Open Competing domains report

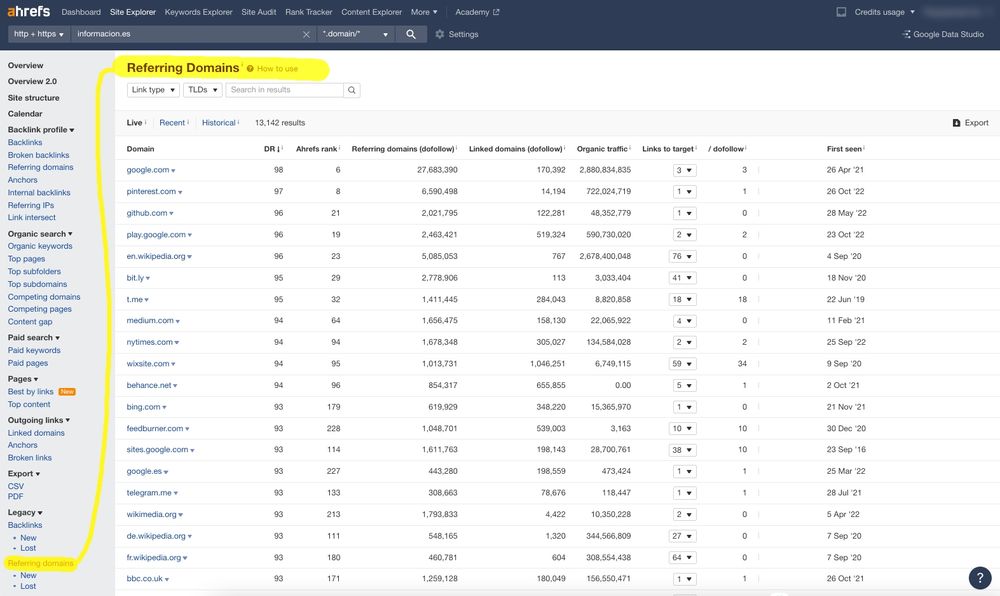pyautogui.click(x=44, y=297)
